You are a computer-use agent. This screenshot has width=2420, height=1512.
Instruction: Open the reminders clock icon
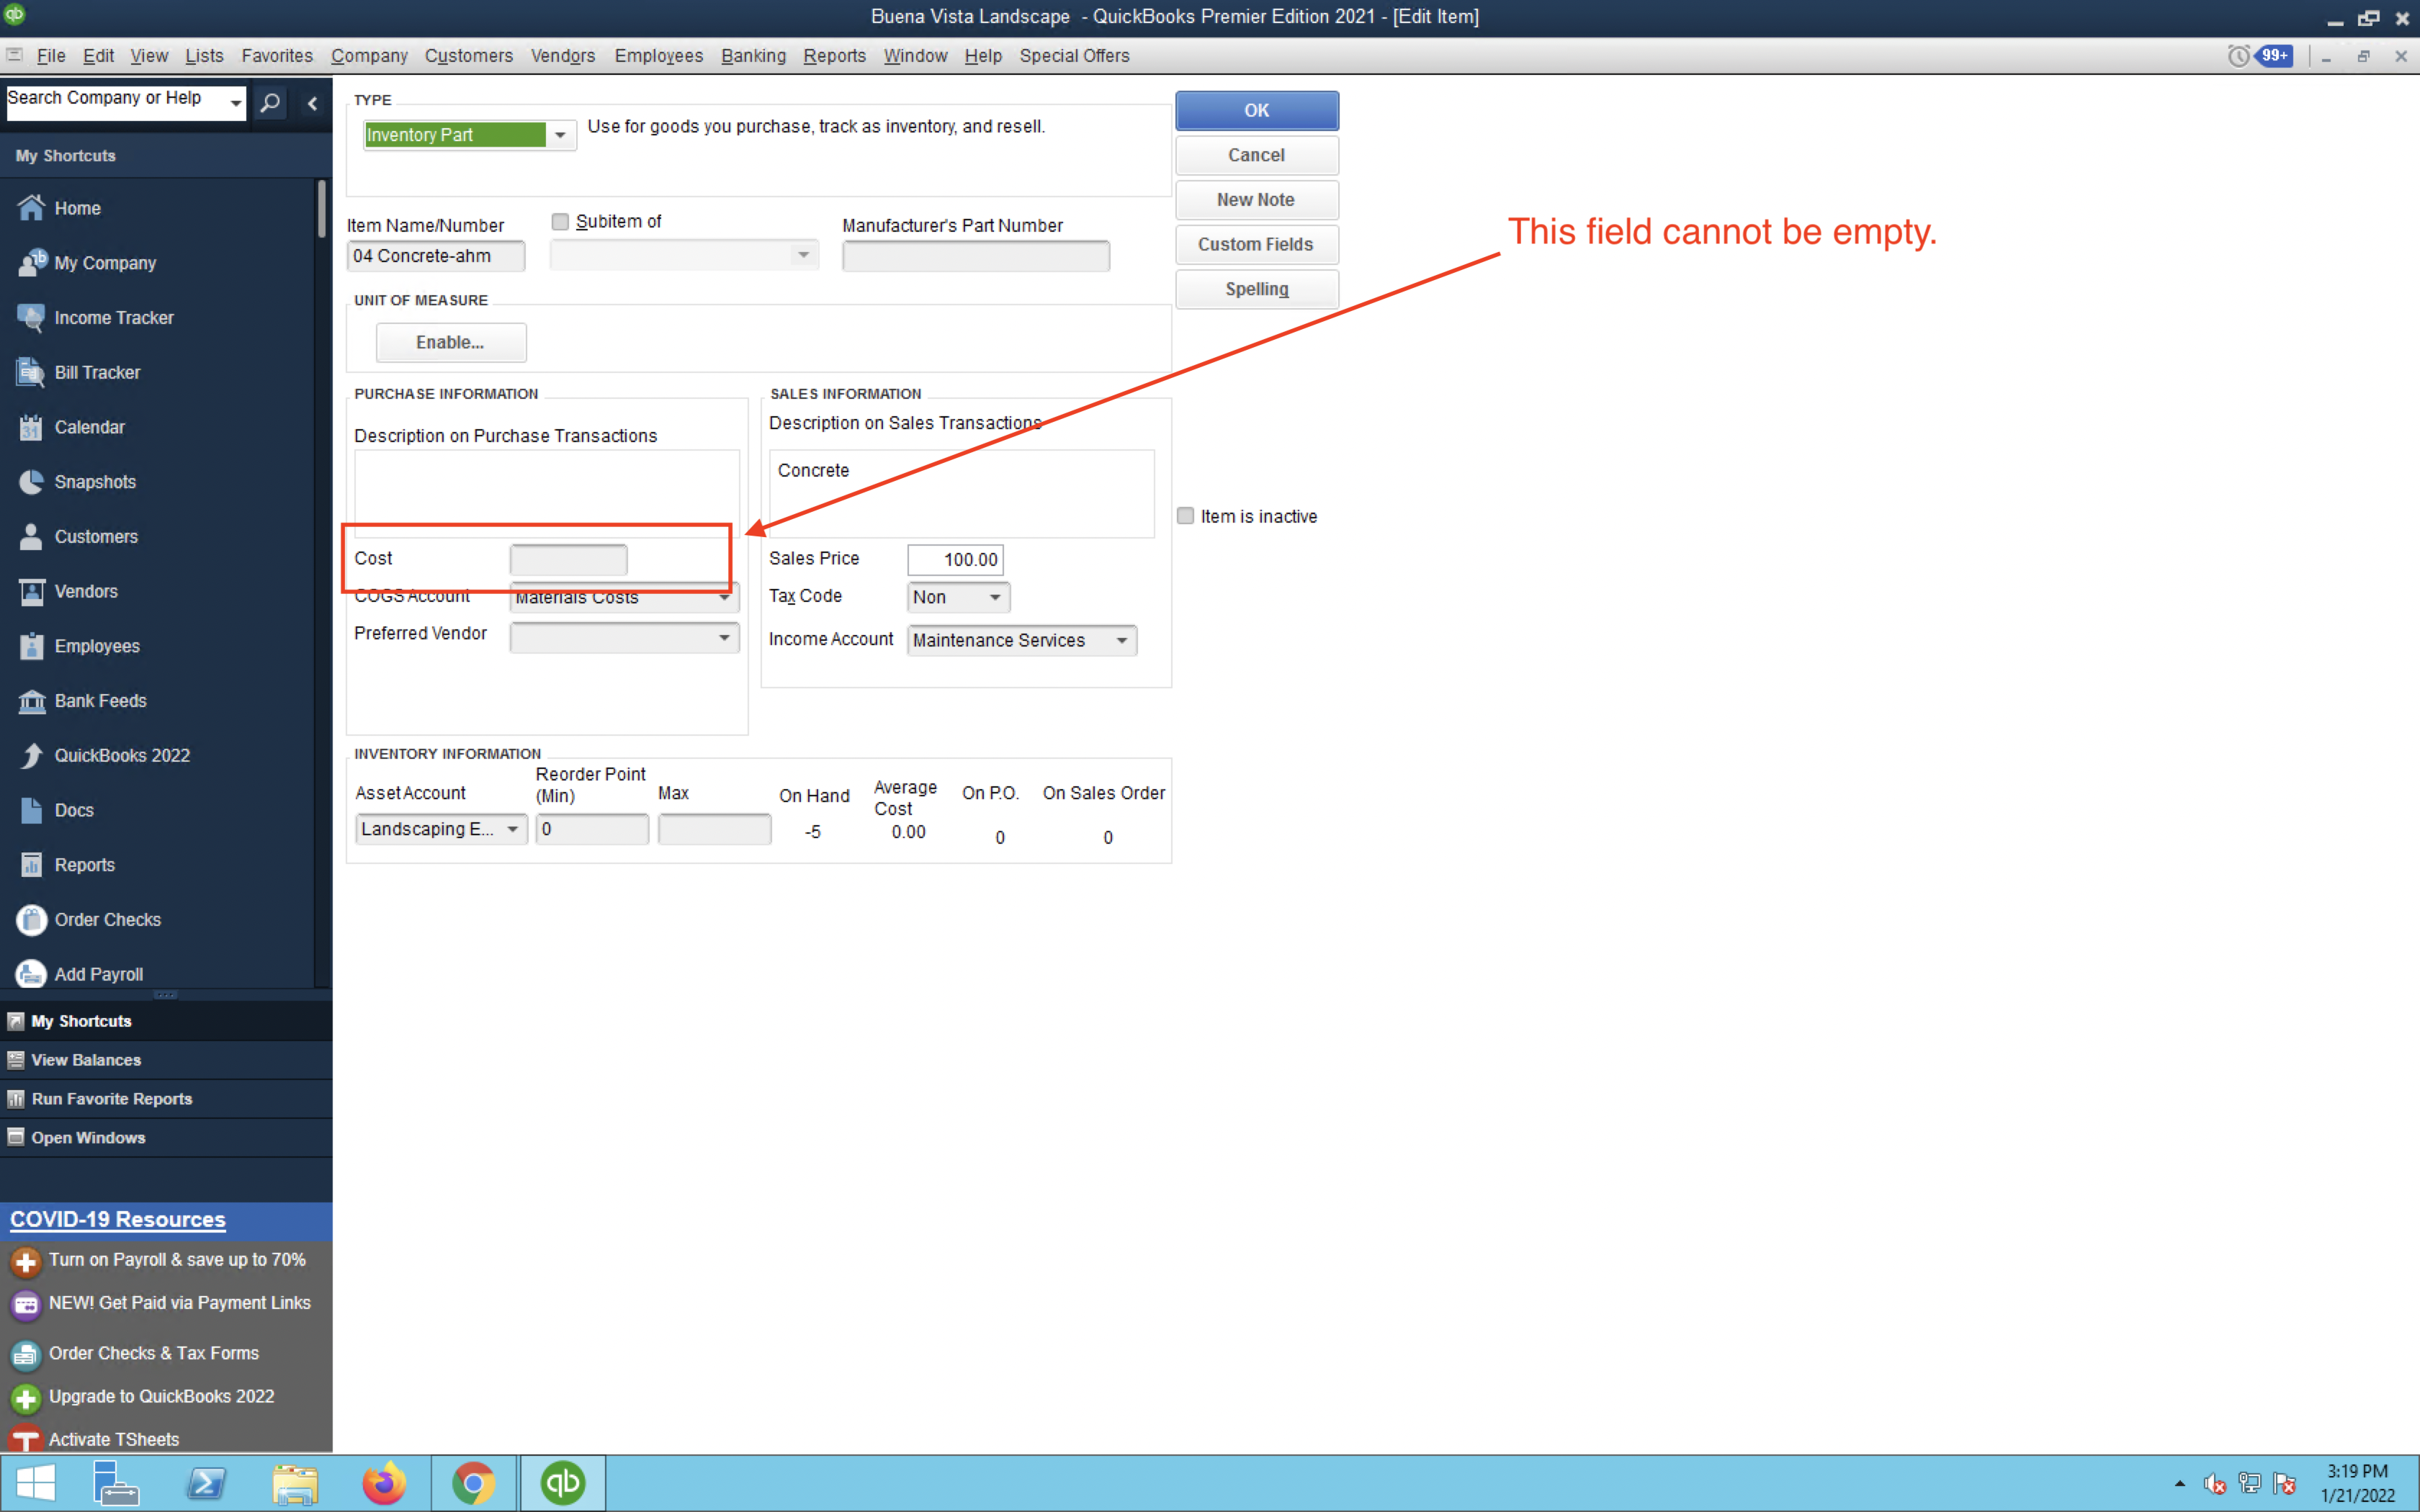coord(2238,56)
